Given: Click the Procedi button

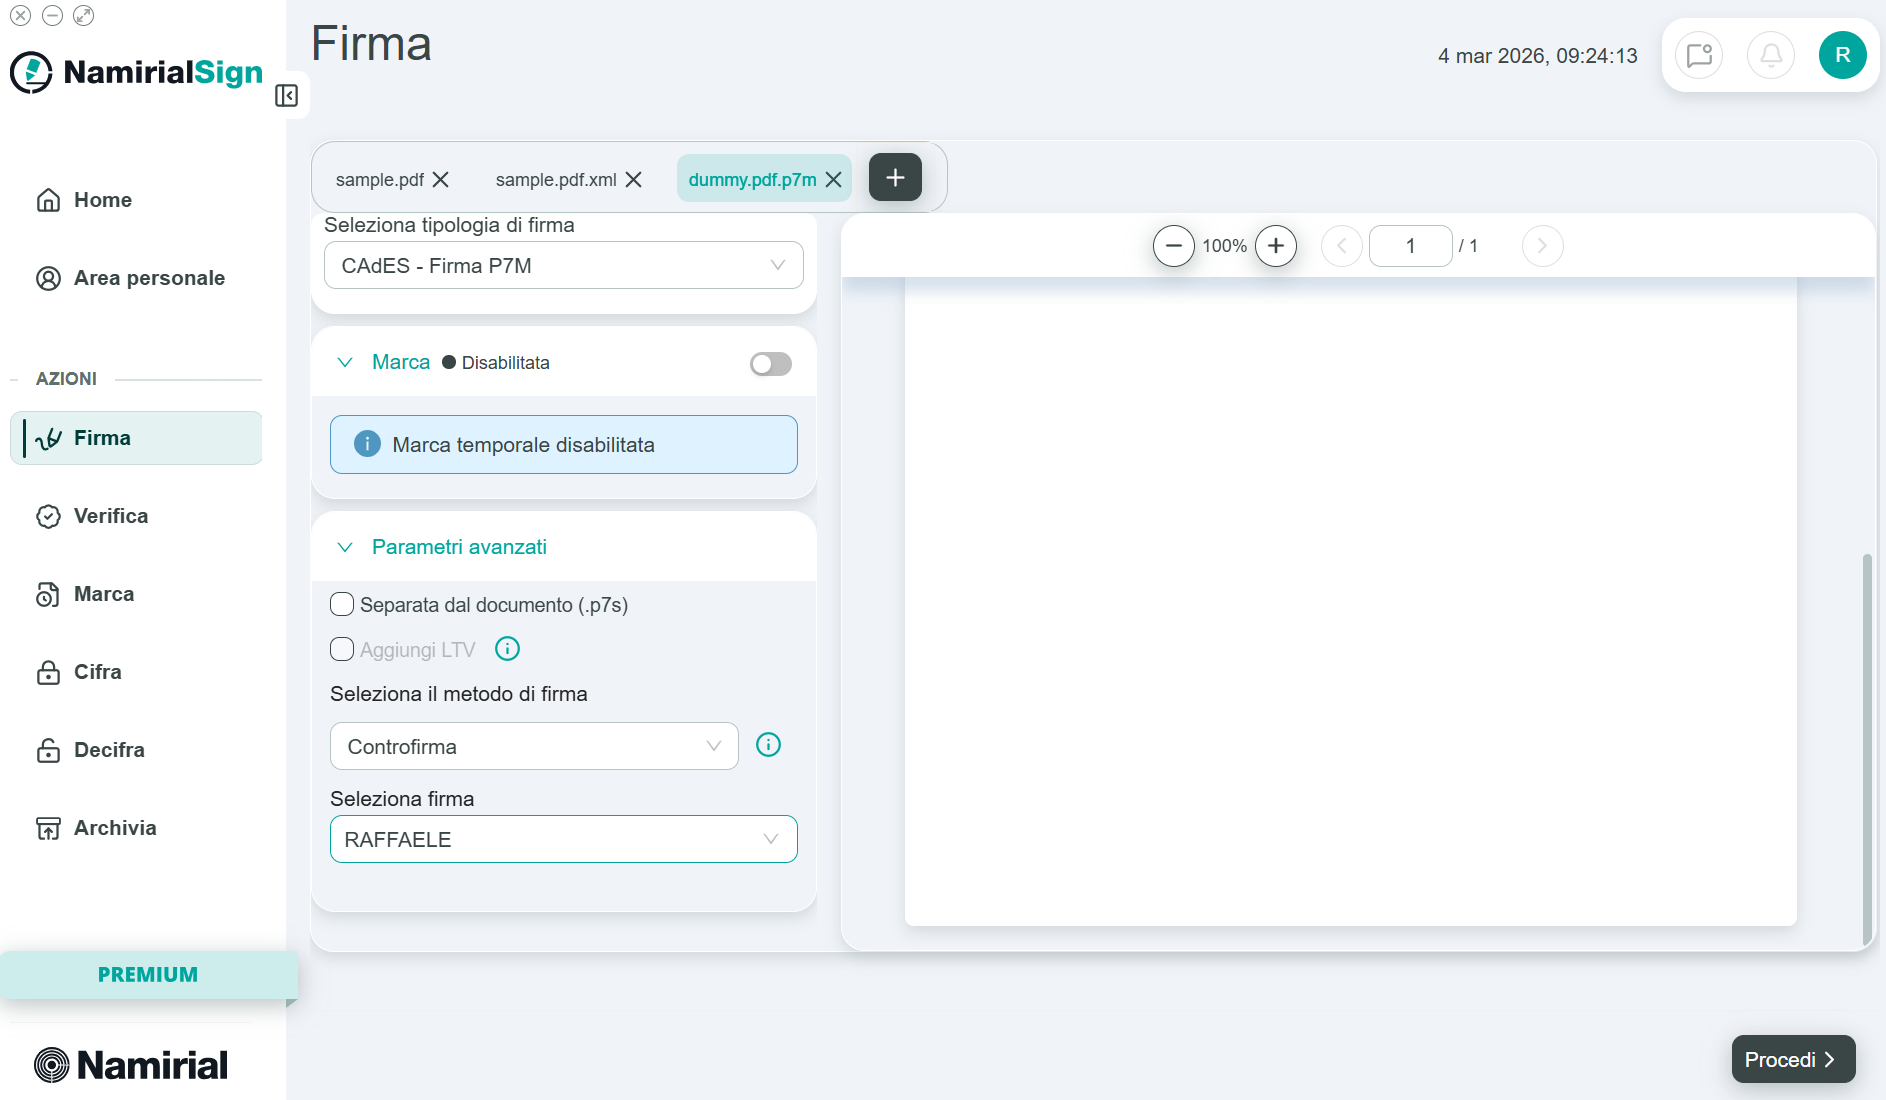Looking at the screenshot, I should [1793, 1059].
